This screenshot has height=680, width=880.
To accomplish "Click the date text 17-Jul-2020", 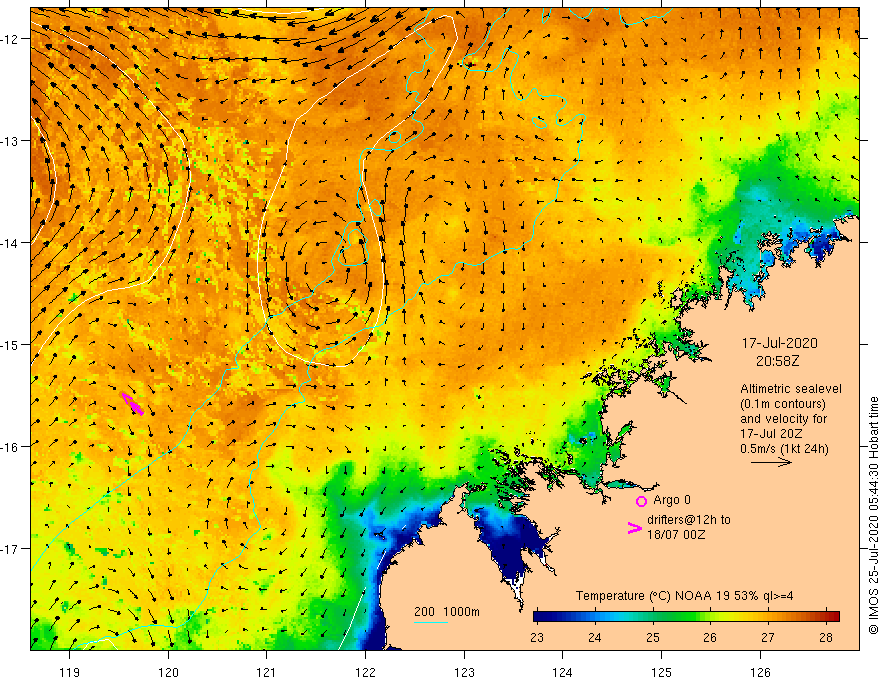I will click(x=780, y=343).
